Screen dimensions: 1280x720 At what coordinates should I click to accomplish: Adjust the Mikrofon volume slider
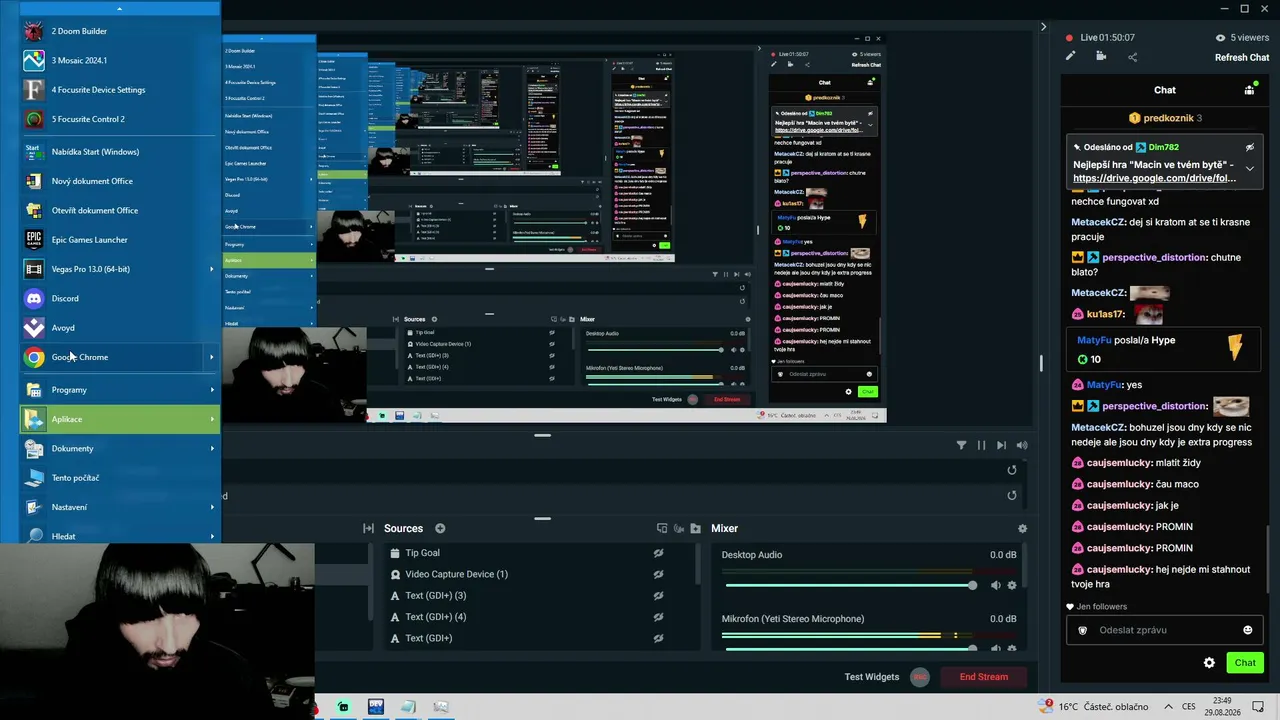pyautogui.click(x=849, y=648)
